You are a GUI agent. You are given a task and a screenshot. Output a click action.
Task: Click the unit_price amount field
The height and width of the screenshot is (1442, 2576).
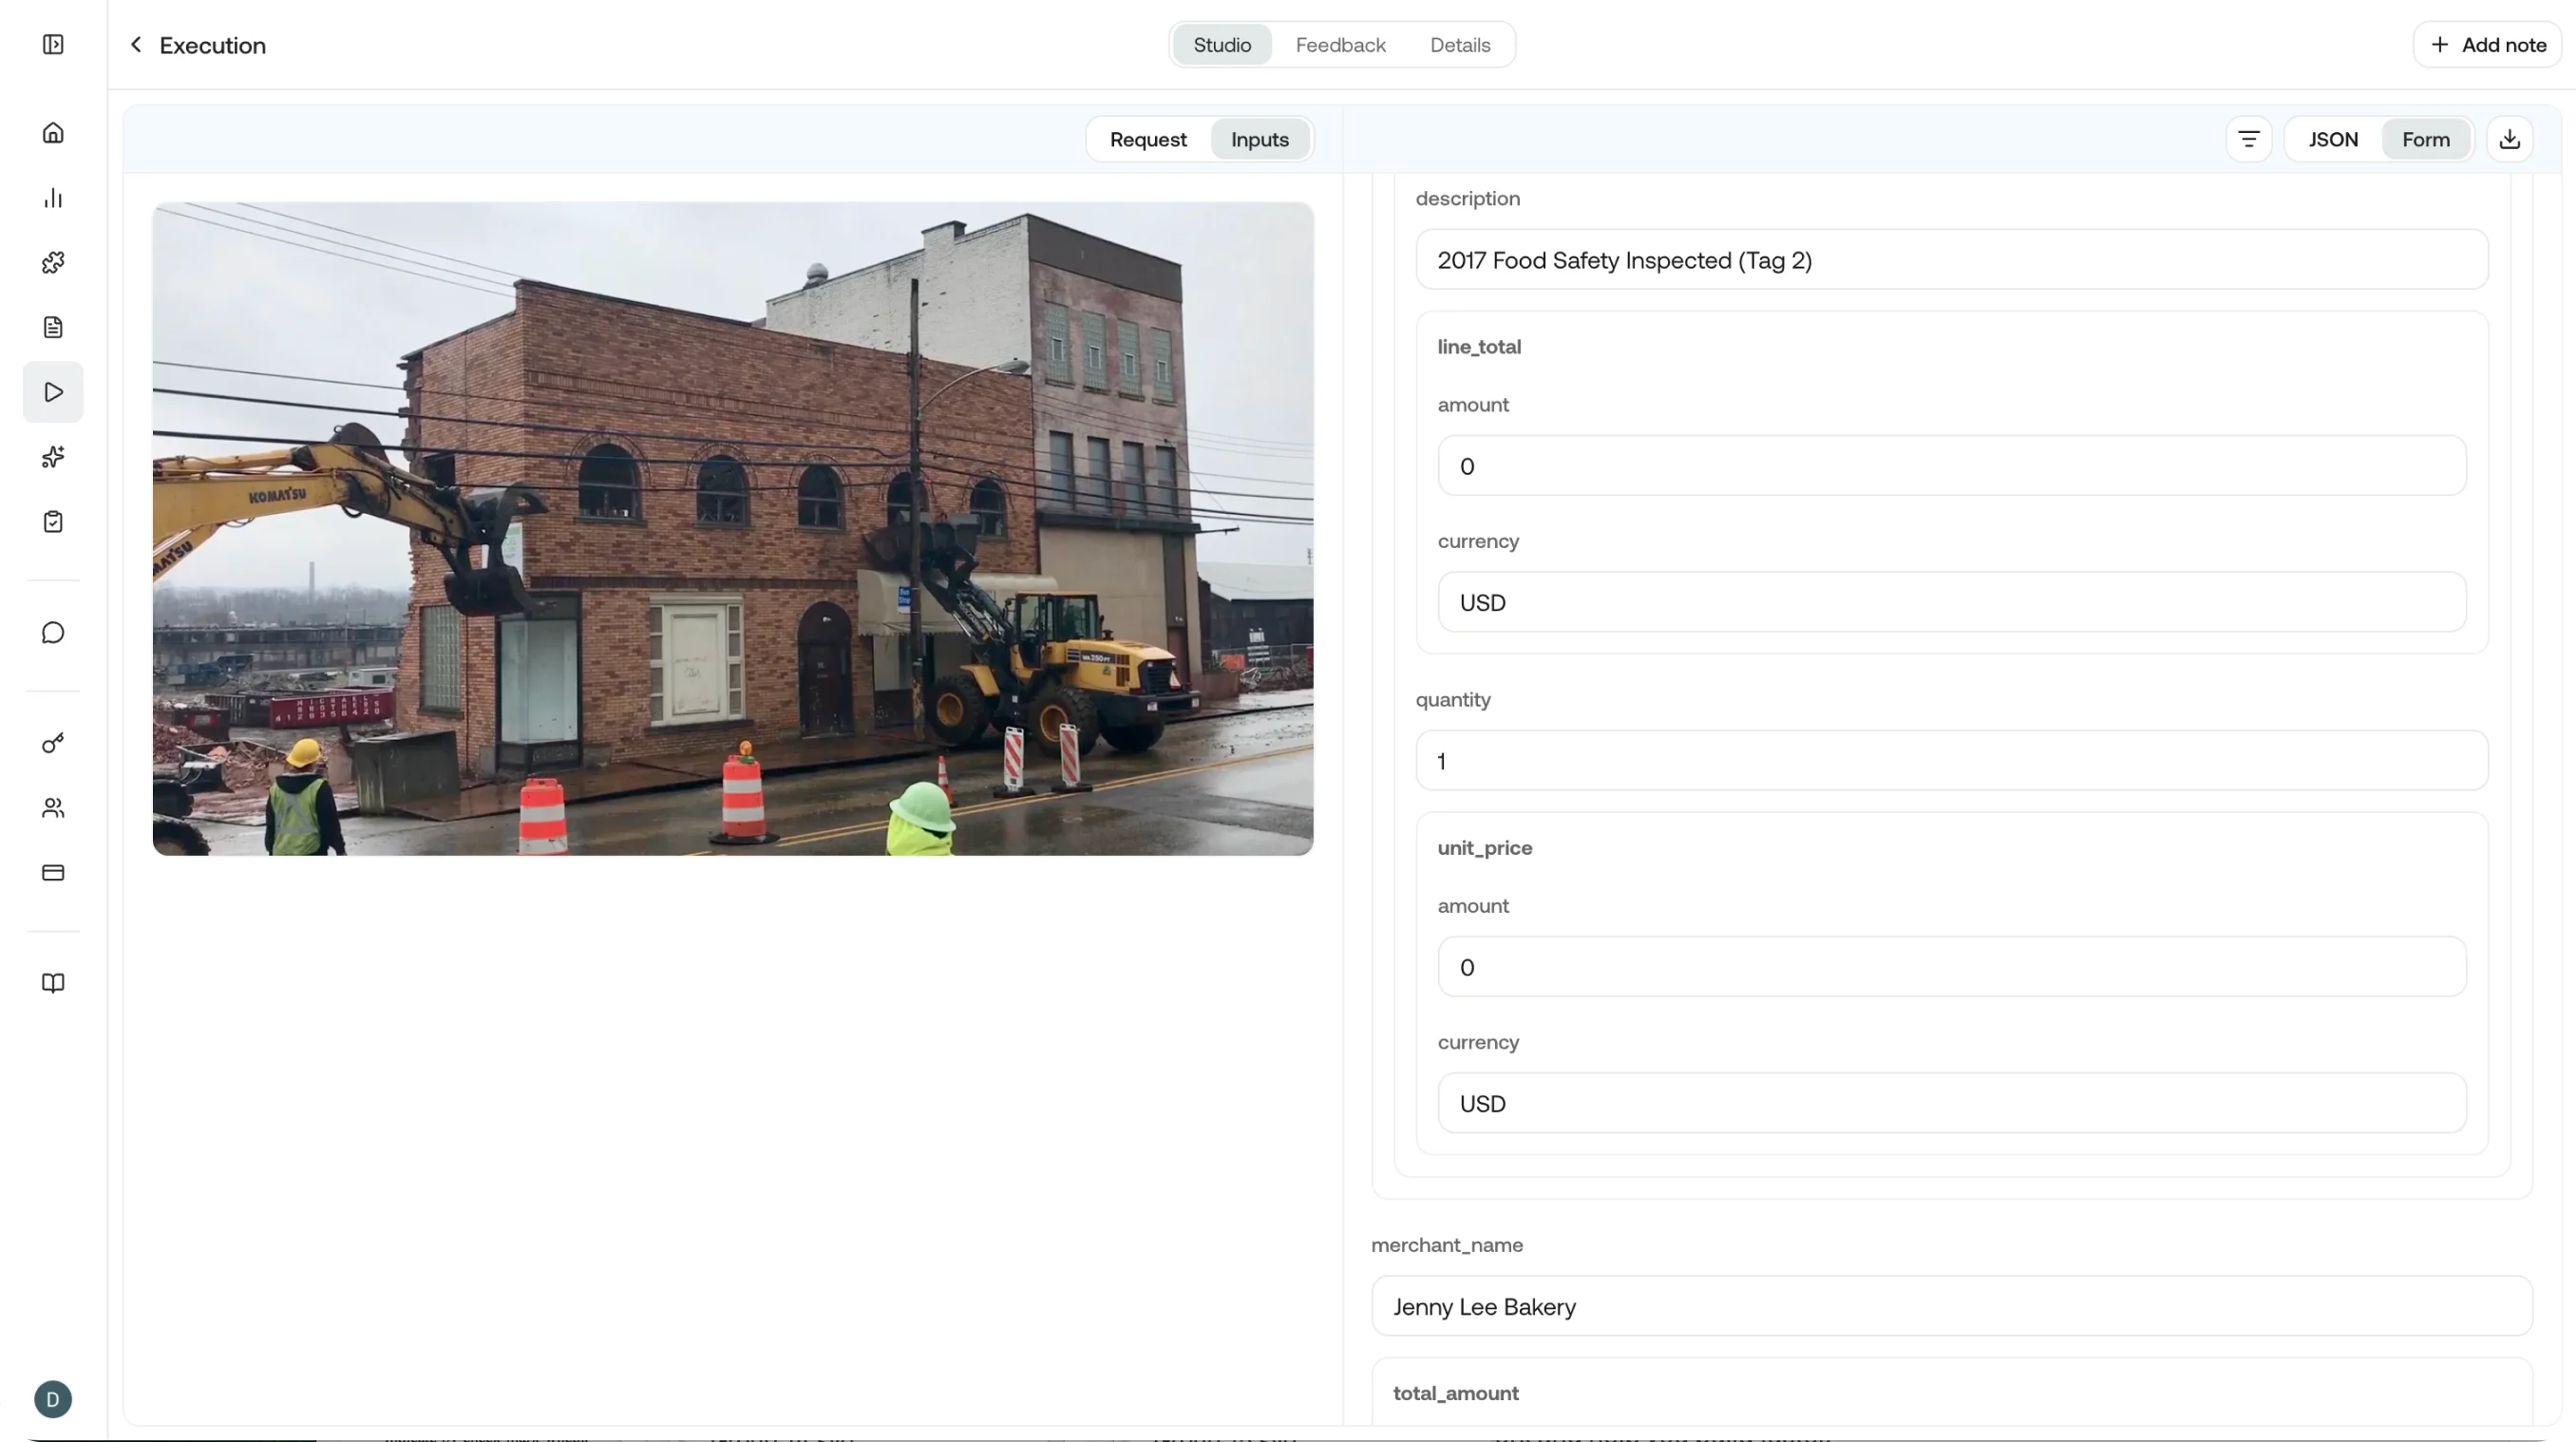coord(1952,967)
